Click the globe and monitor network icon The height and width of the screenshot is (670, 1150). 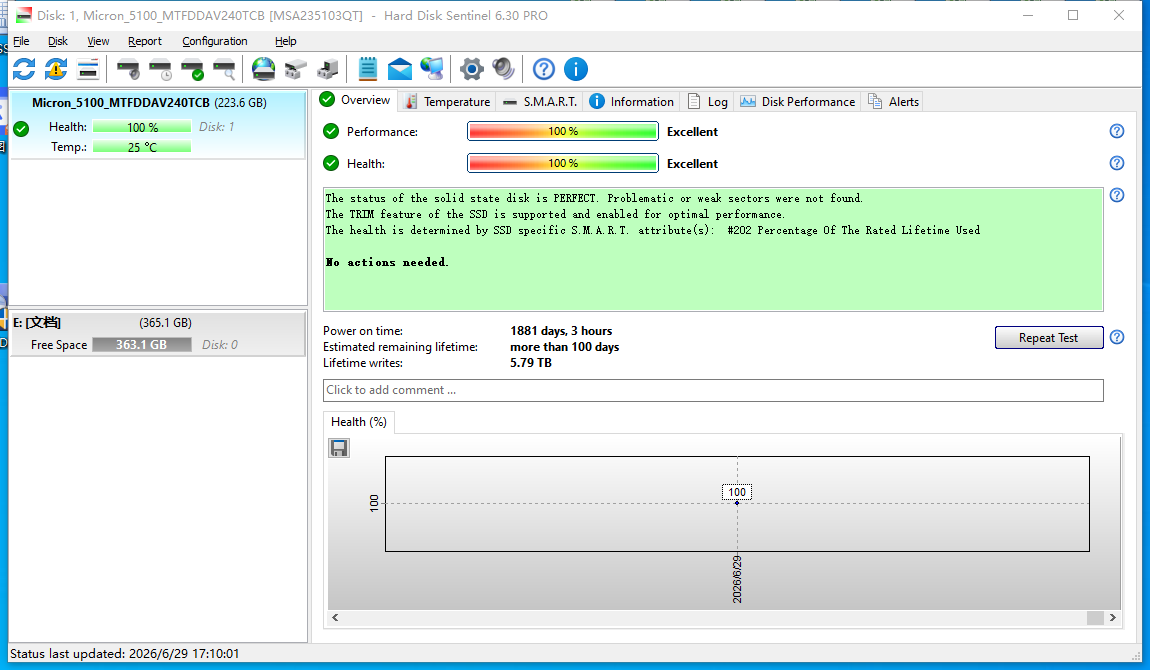coord(432,70)
